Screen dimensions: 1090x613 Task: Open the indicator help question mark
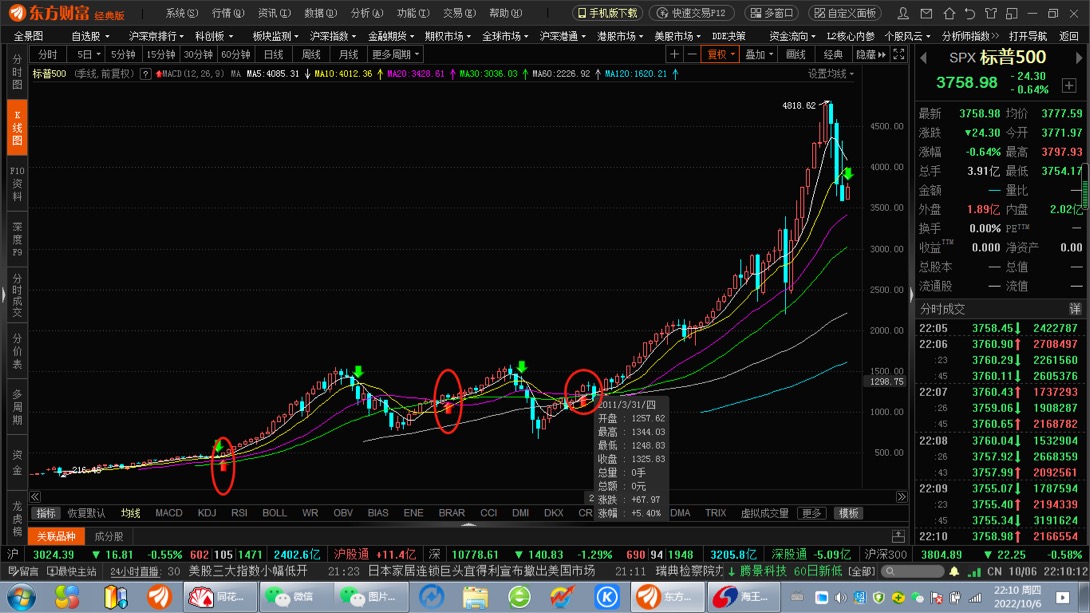tap(145, 74)
